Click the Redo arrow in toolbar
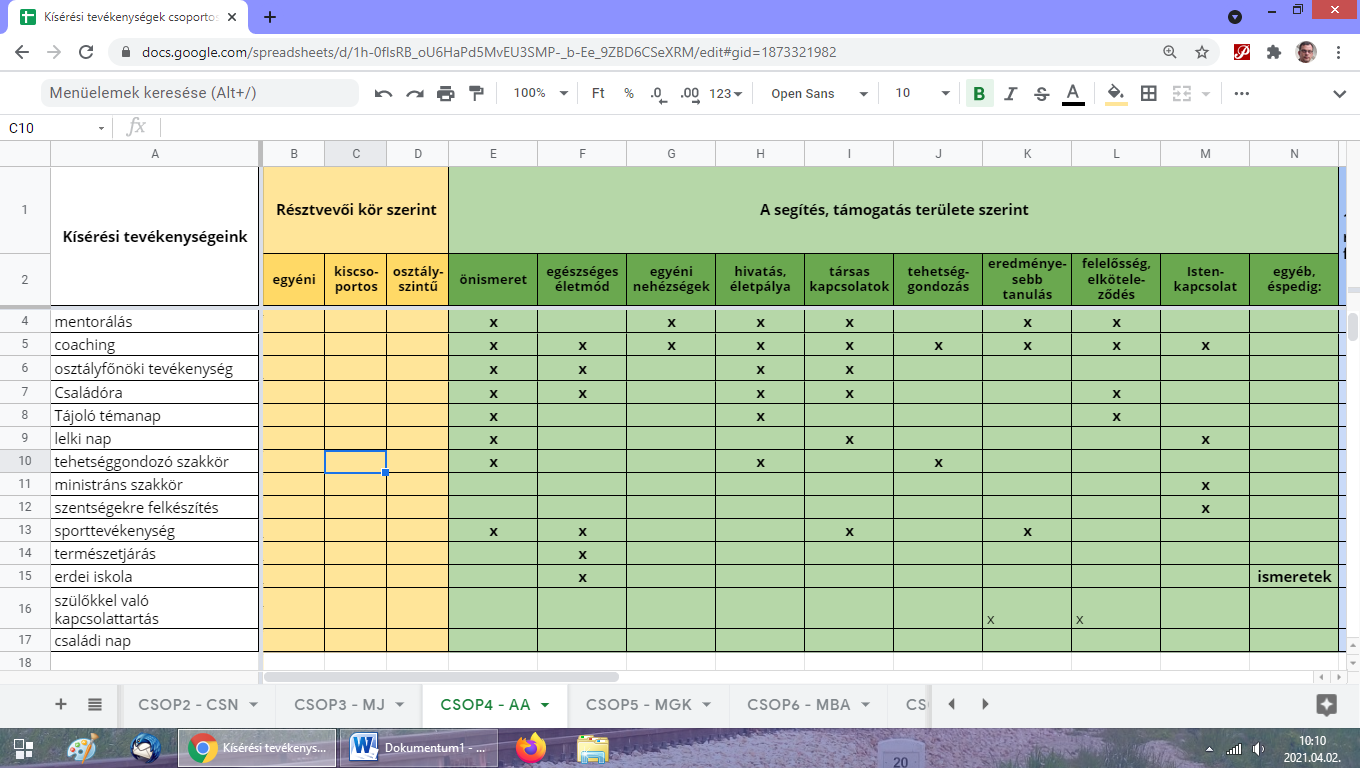 [x=415, y=93]
